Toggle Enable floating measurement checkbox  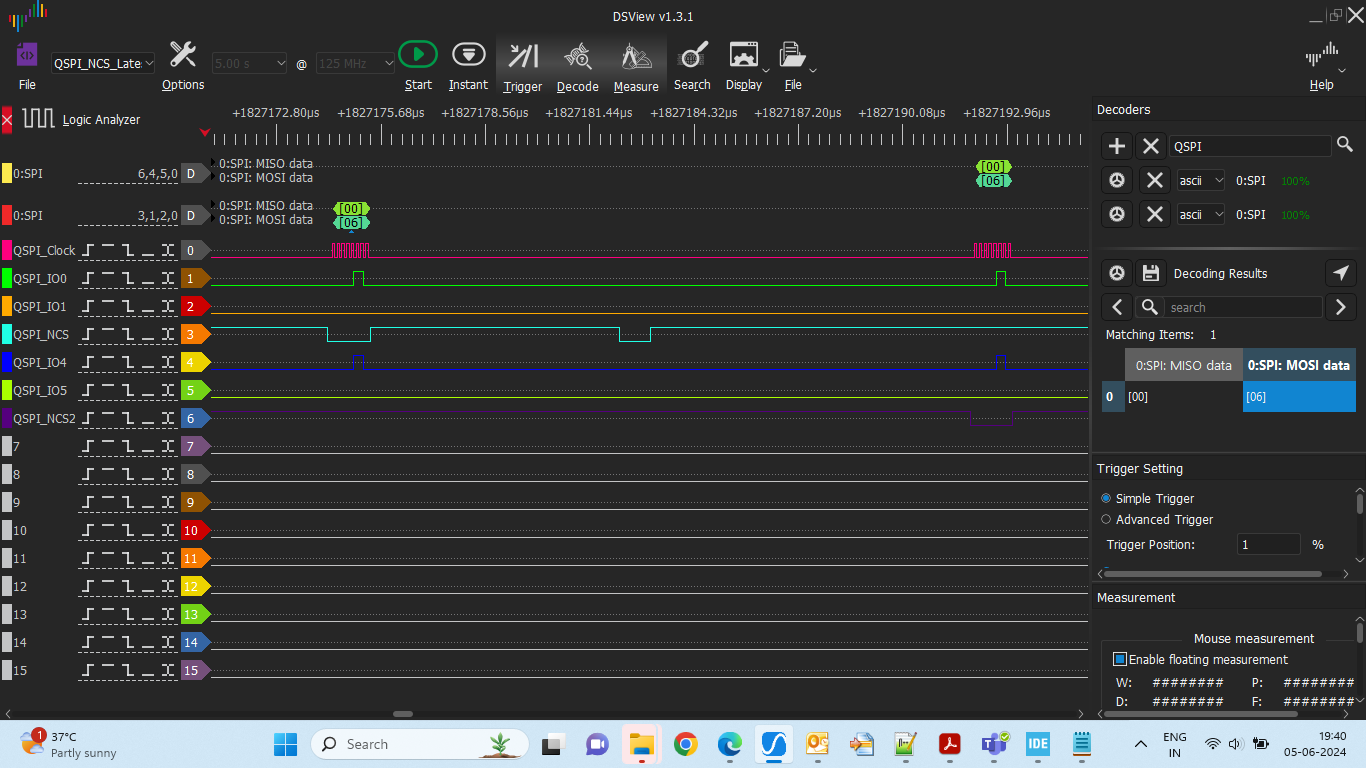click(1119, 659)
